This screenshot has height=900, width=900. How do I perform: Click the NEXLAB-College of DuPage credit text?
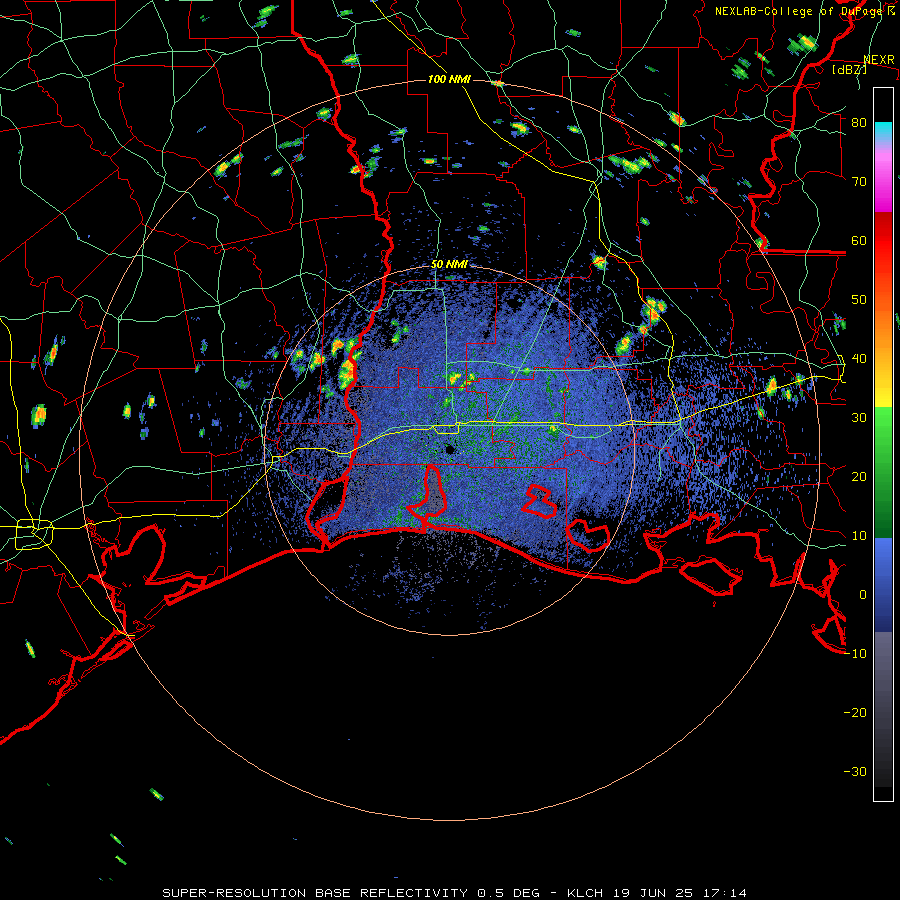pos(804,11)
